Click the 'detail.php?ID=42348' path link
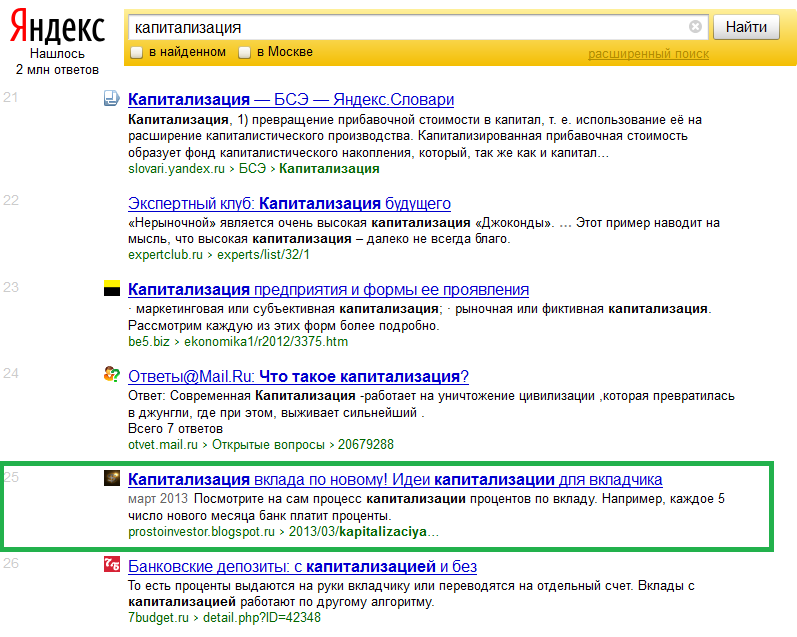This screenshot has width=797, height=637. tap(262, 618)
